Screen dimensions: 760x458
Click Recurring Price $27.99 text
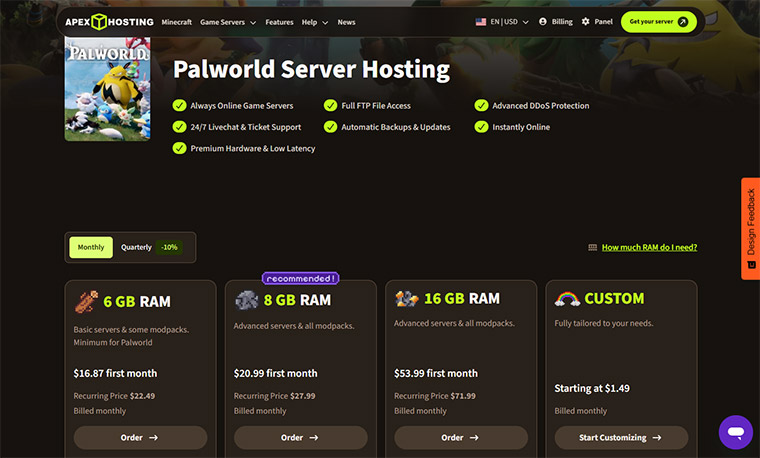pyautogui.click(x=274, y=396)
